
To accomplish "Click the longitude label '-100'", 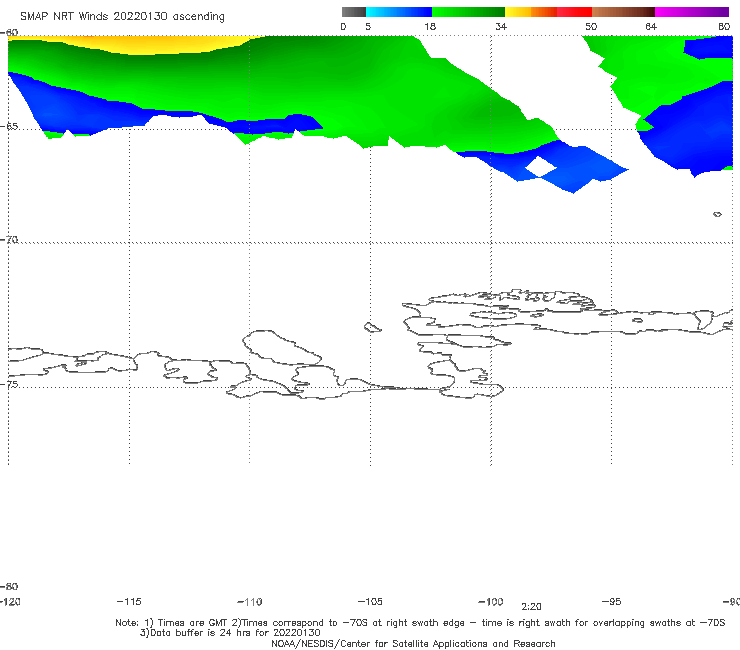I will coord(491,602).
